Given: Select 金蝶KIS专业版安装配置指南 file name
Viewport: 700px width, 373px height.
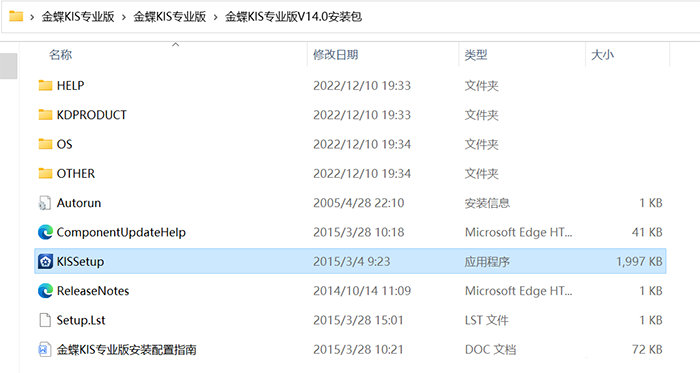Looking at the screenshot, I should tap(127, 349).
